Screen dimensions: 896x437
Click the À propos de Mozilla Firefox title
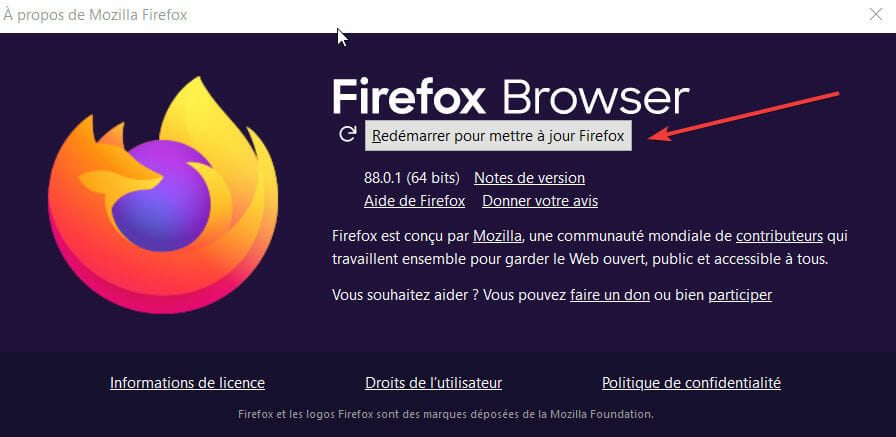click(x=95, y=15)
